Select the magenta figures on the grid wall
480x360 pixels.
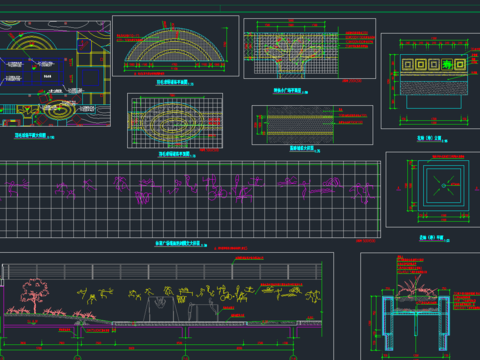click(x=190, y=189)
